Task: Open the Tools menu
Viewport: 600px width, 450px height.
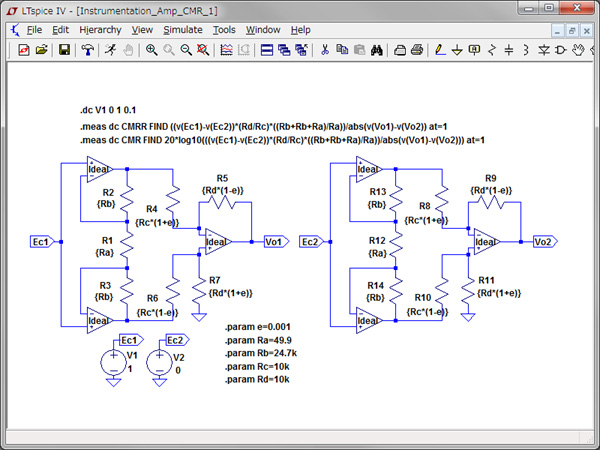Action: (x=224, y=30)
